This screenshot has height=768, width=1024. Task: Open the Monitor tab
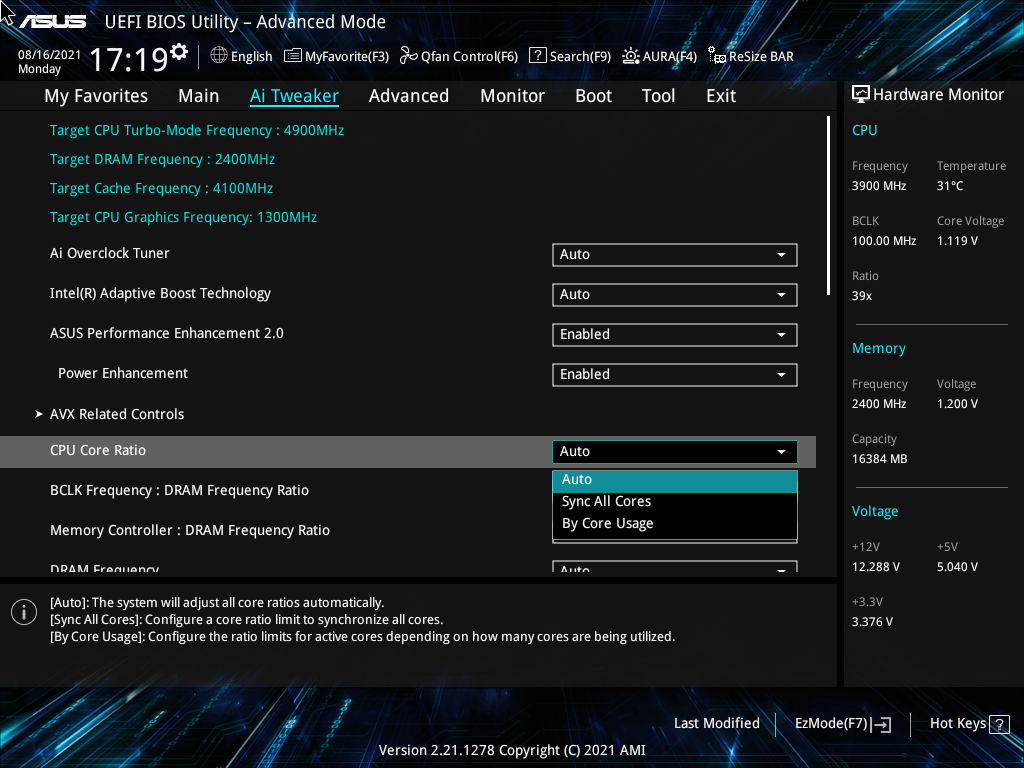pos(512,96)
